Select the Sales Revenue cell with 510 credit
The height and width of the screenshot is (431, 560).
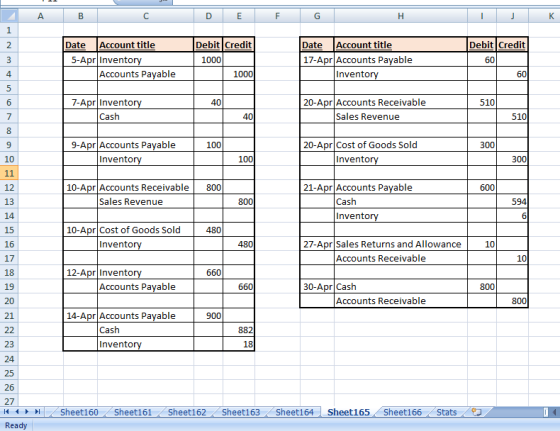point(401,117)
